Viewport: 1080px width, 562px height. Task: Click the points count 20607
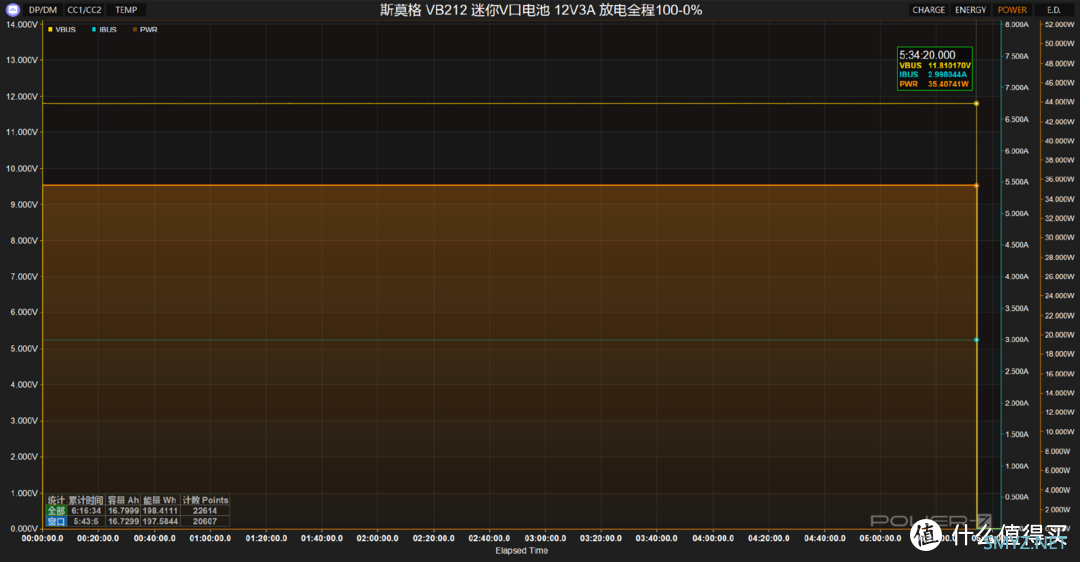coord(205,521)
